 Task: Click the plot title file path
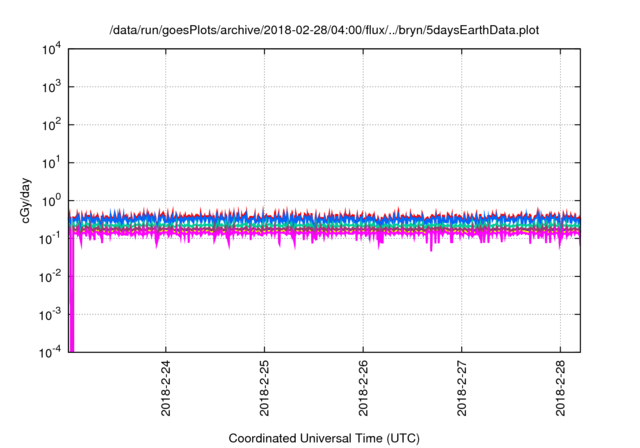(x=324, y=30)
